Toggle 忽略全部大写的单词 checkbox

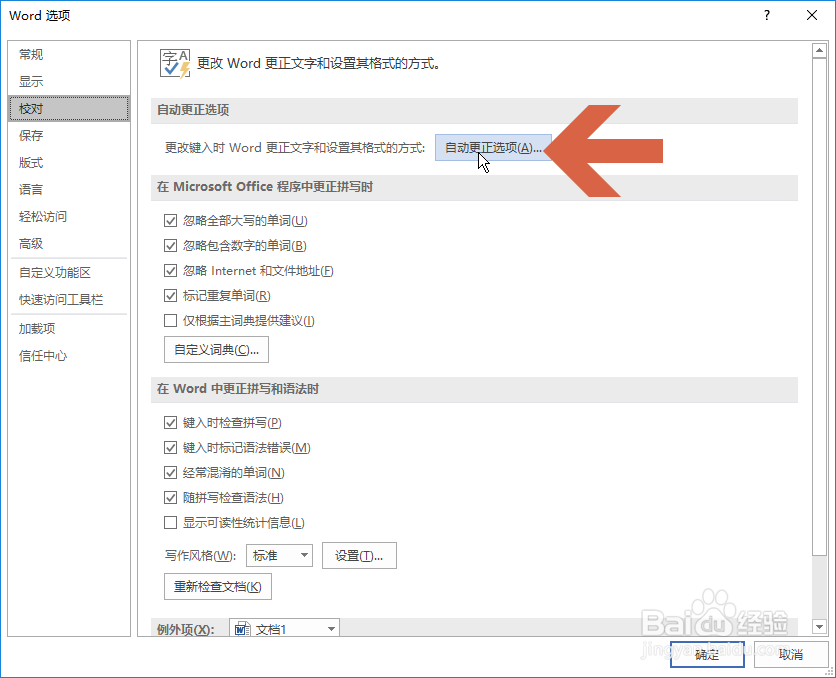click(171, 221)
